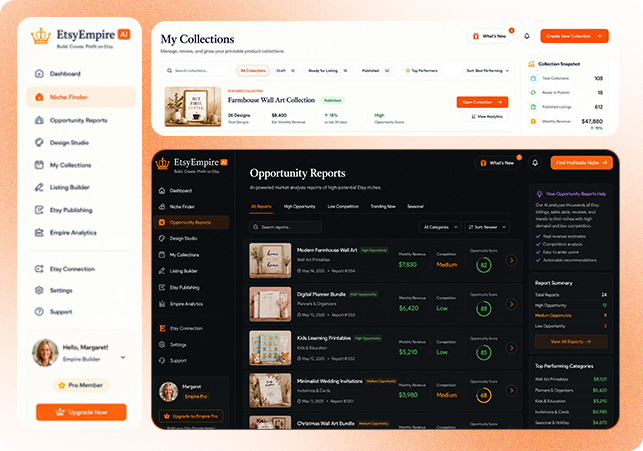Viewport: 643px width, 451px height.
Task: Click the bell notification icon in My Collections header
Action: tap(527, 36)
